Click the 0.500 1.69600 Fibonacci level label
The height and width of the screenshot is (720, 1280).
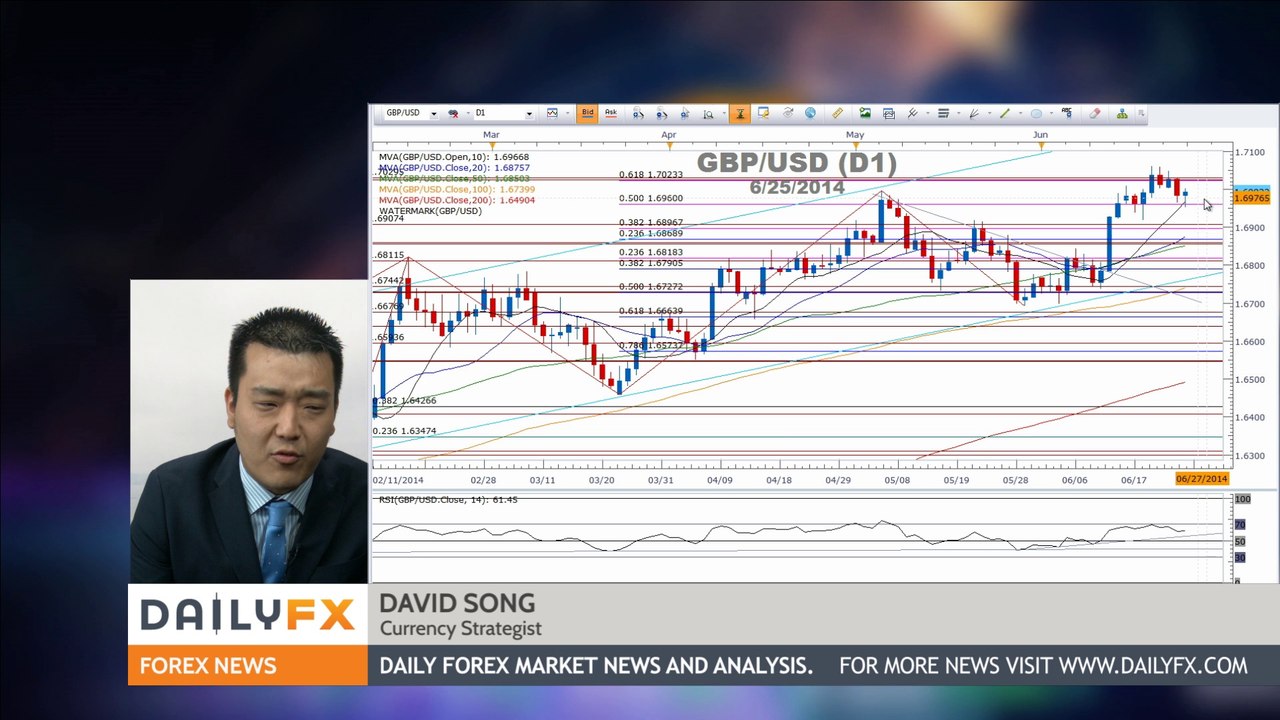point(651,198)
